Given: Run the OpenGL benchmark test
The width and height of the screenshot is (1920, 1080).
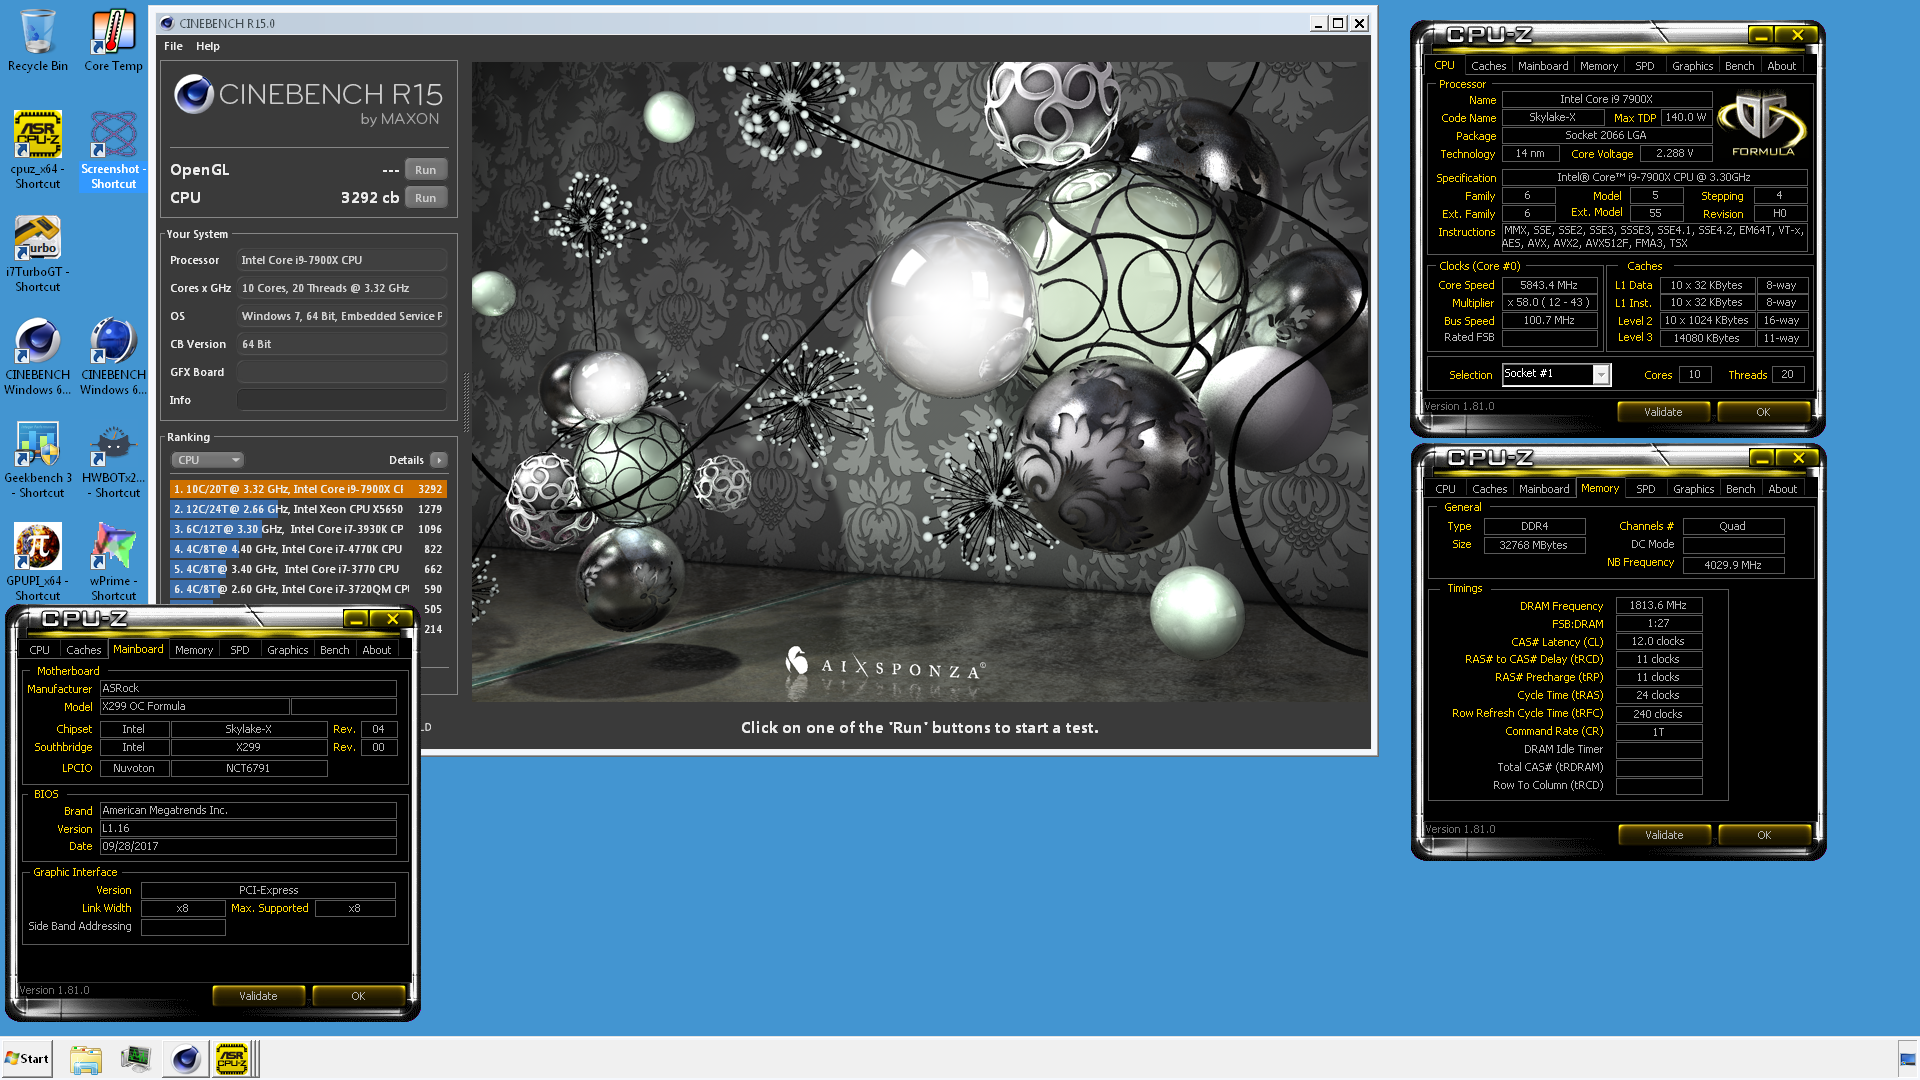Looking at the screenshot, I should (x=426, y=170).
